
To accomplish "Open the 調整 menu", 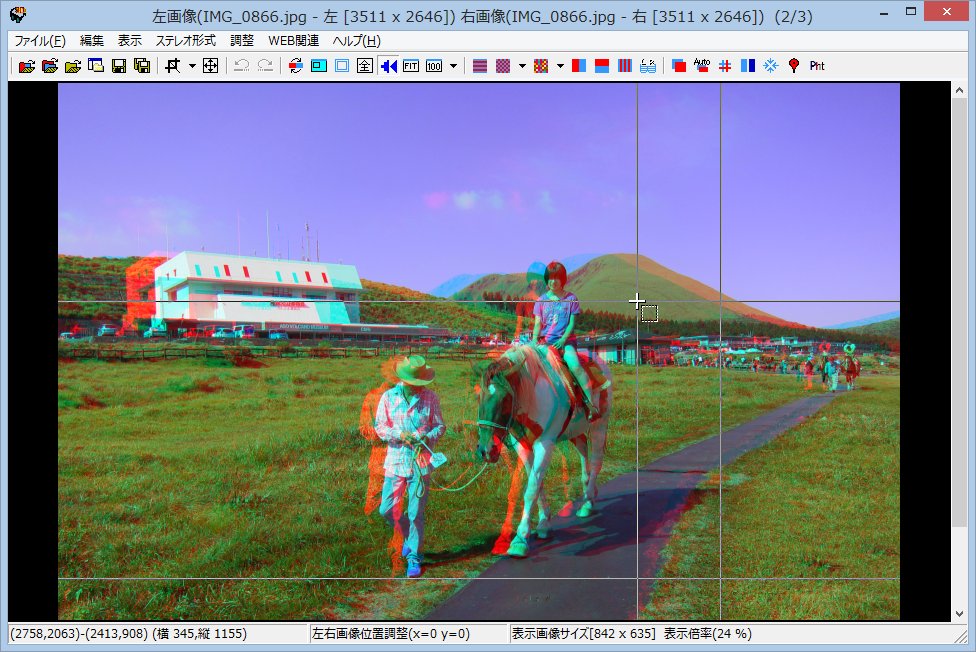I will [x=242, y=41].
